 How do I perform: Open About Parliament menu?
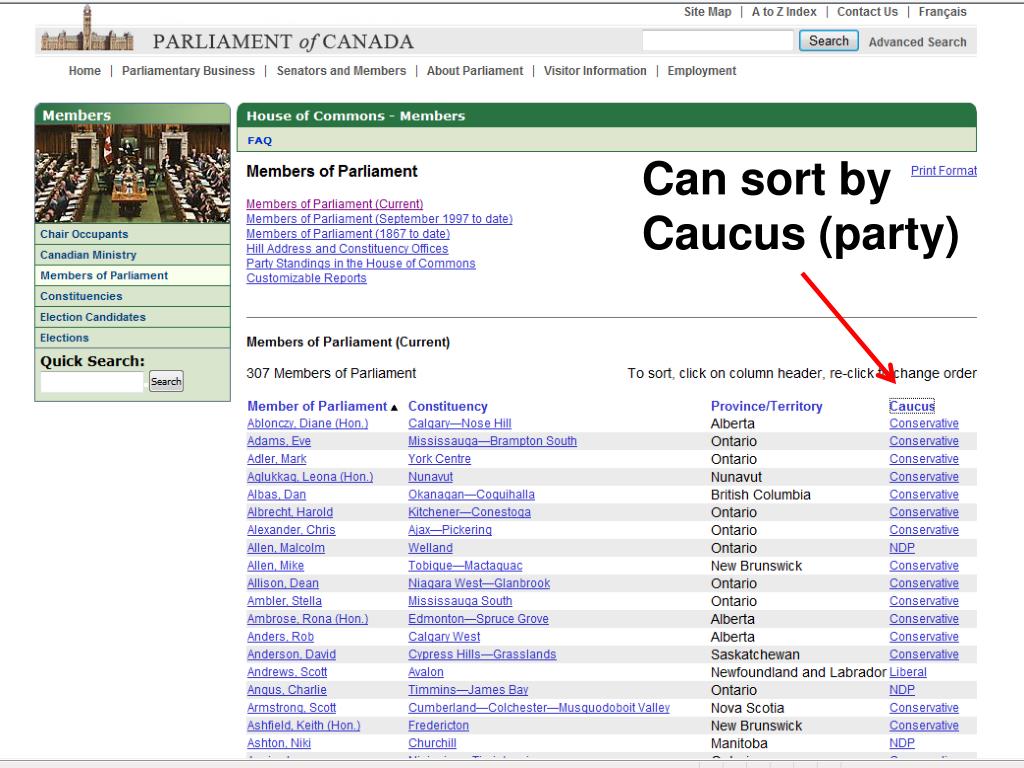tap(475, 71)
